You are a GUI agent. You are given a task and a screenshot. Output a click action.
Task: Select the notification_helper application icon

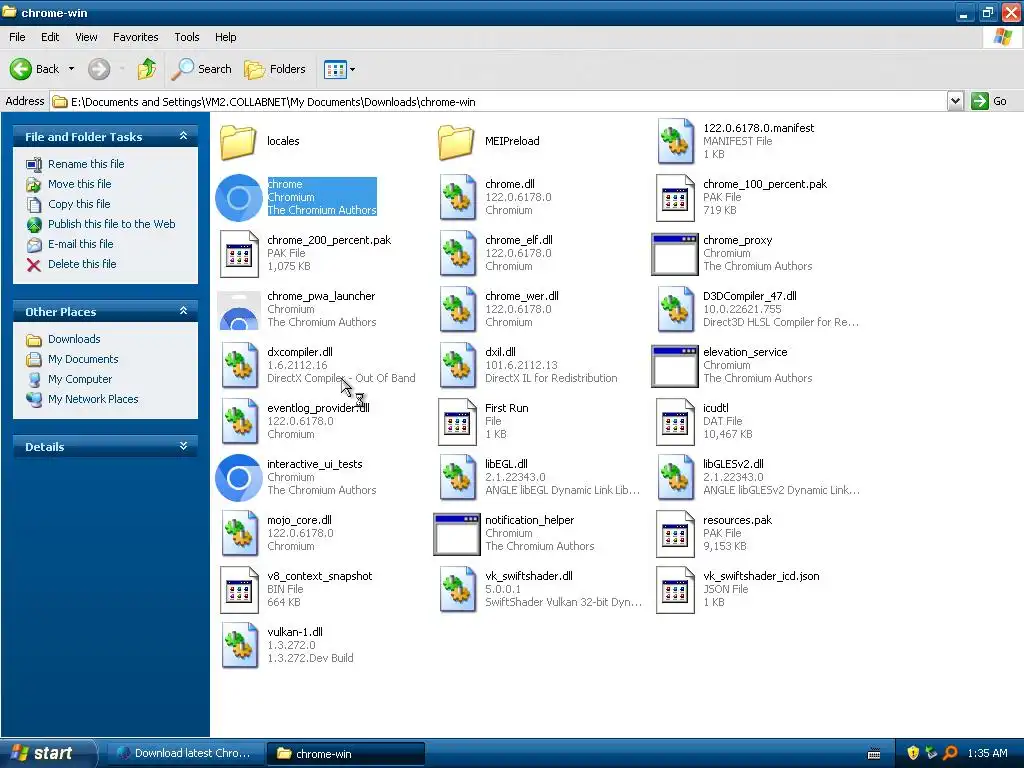coord(457,534)
